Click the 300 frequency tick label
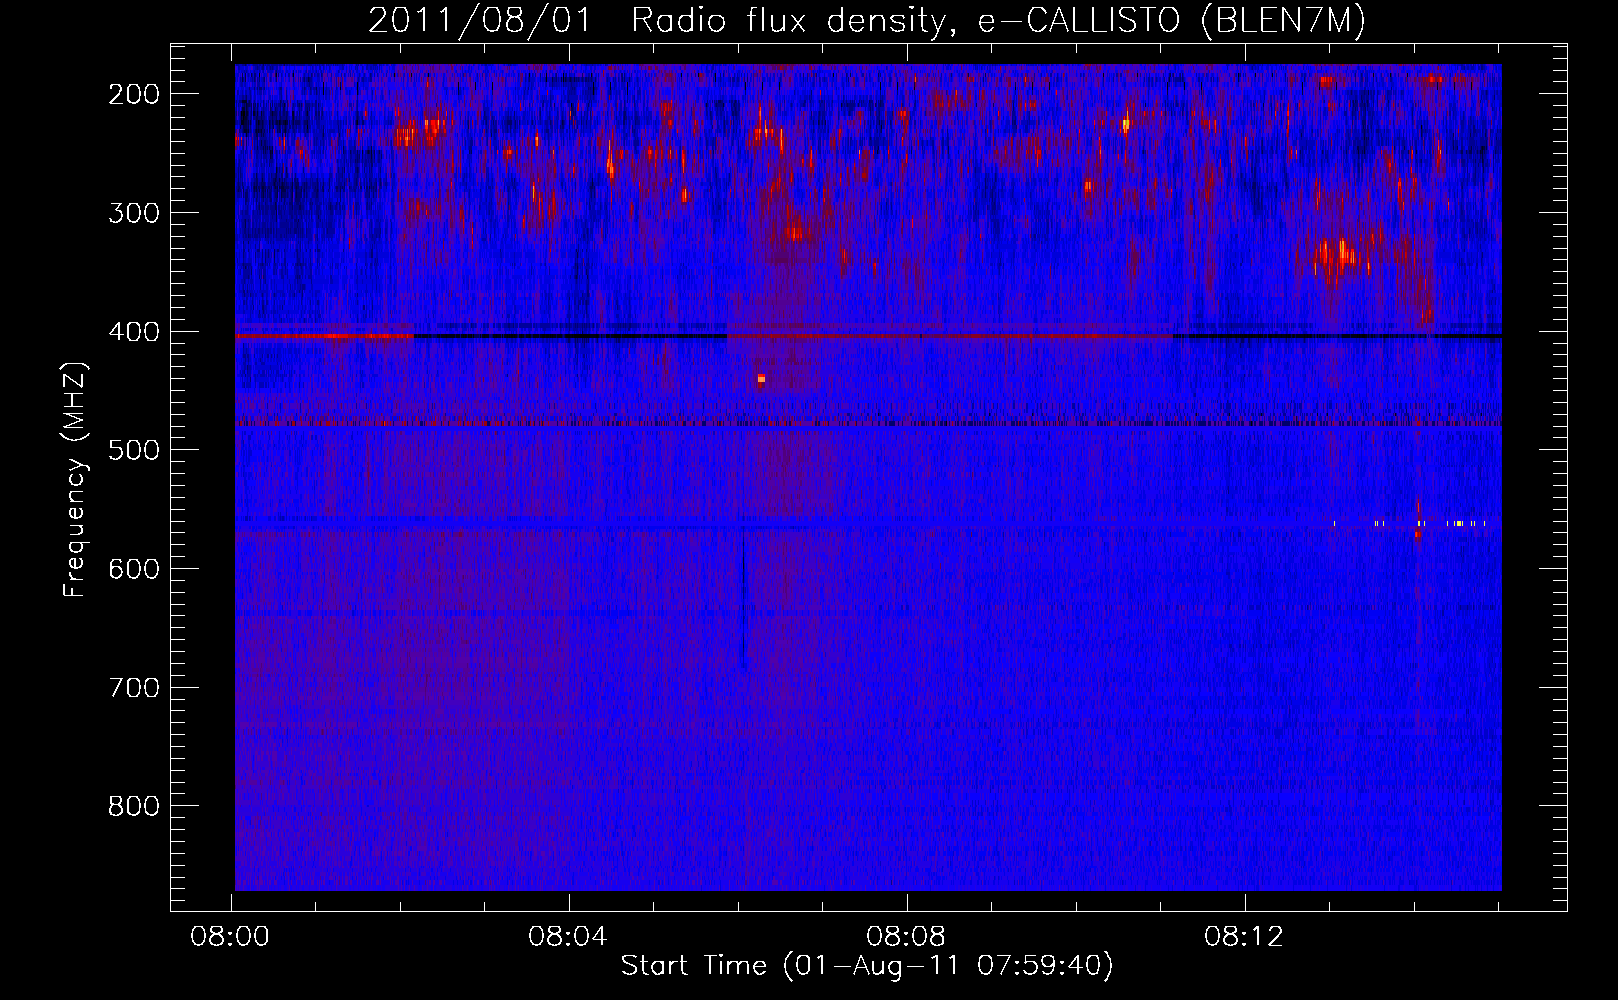The width and height of the screenshot is (1618, 1000). 134,213
